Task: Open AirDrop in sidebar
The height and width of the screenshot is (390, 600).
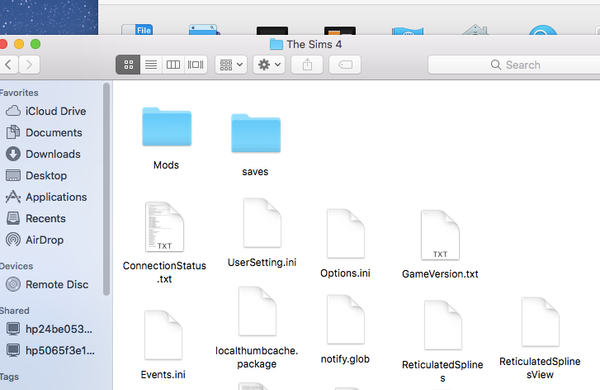Action: pyautogui.click(x=34, y=240)
